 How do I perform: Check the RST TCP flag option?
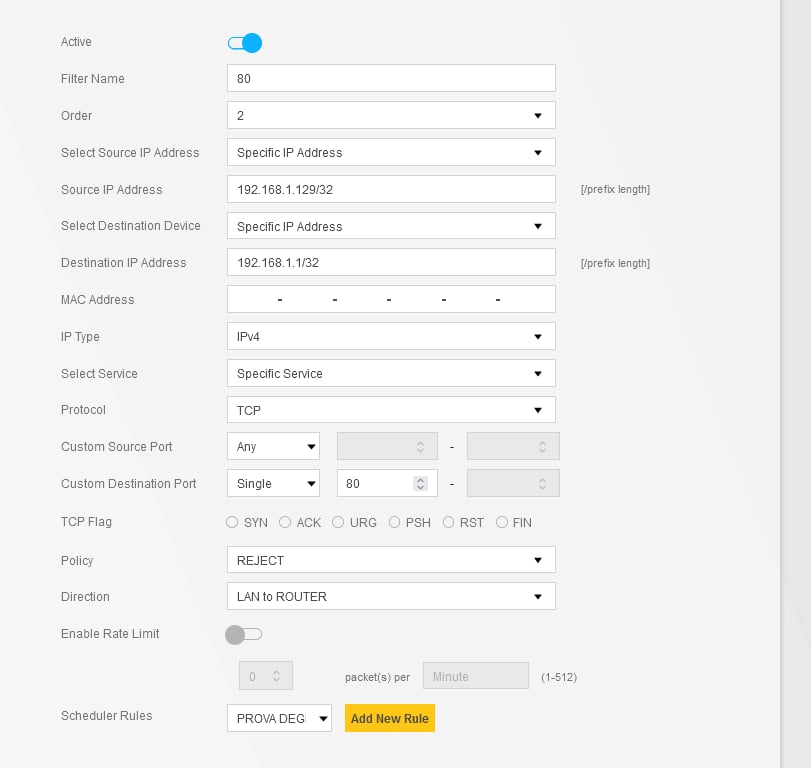coord(449,522)
